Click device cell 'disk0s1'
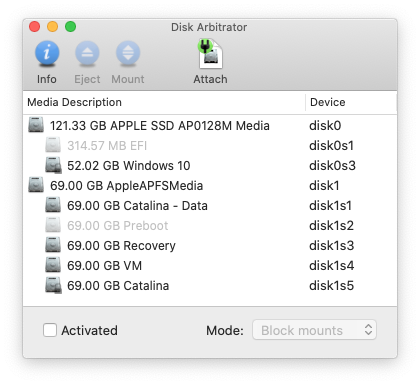 pyautogui.click(x=331, y=146)
